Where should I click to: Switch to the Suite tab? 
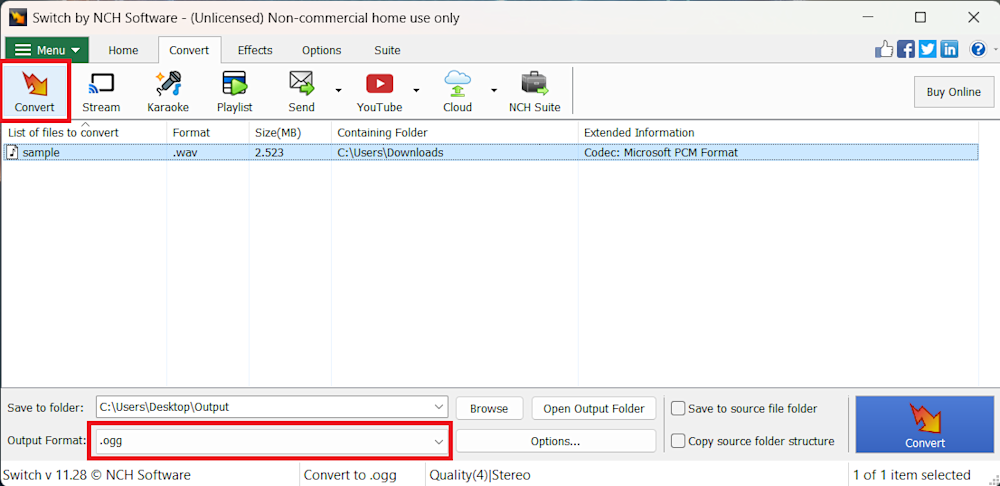[x=388, y=50]
